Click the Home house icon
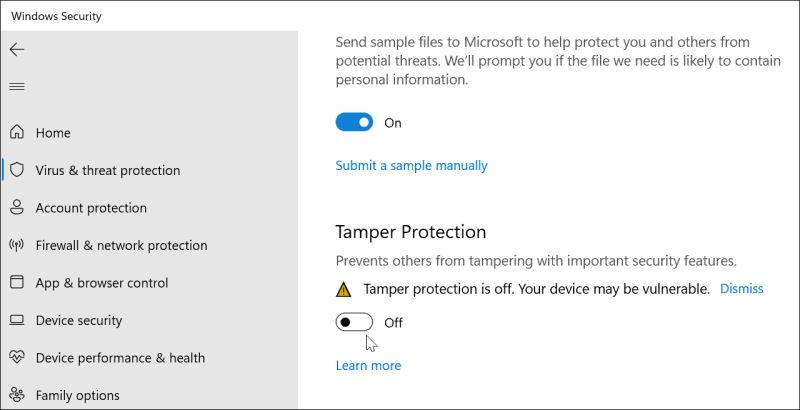The image size is (800, 410). coord(17,132)
